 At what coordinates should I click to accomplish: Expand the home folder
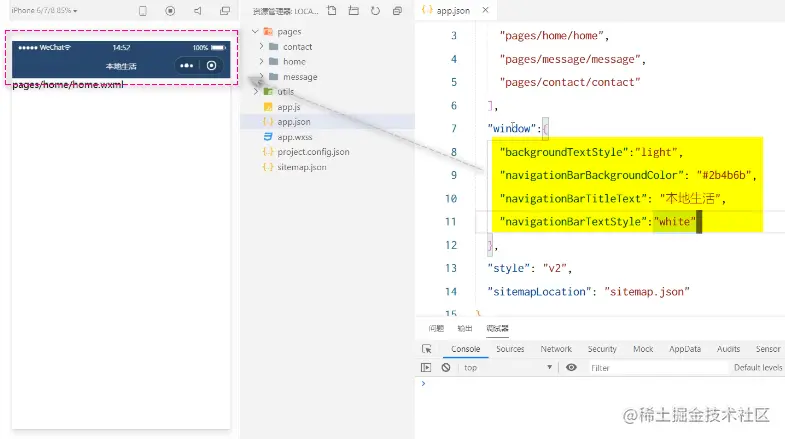[261, 61]
